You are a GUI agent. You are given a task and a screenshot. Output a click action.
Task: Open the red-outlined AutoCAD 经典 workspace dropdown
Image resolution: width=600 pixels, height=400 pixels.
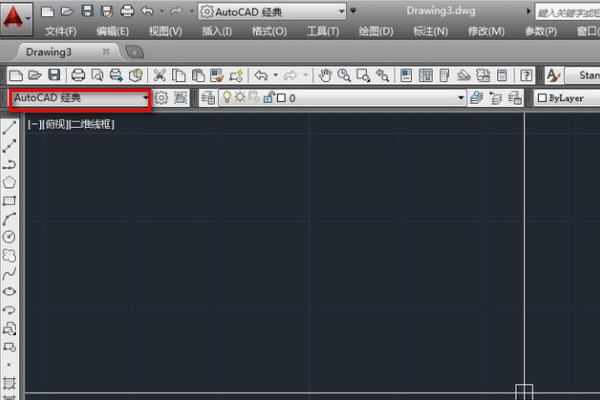(80, 98)
